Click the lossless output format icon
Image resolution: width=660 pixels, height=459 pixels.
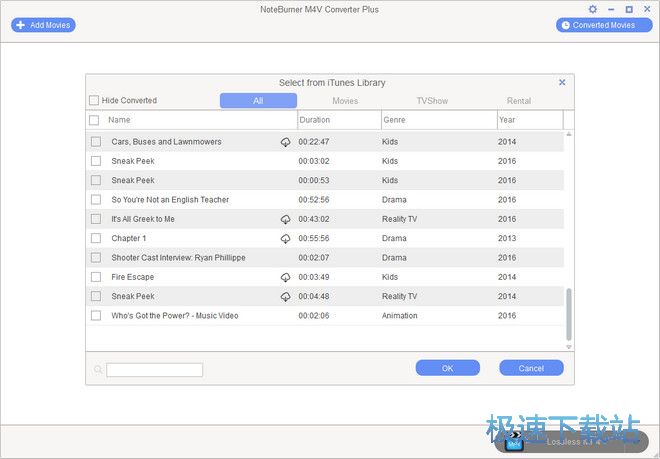click(x=514, y=441)
